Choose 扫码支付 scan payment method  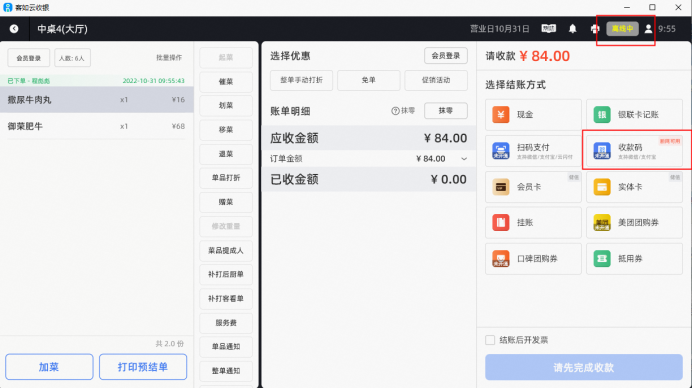(x=533, y=151)
